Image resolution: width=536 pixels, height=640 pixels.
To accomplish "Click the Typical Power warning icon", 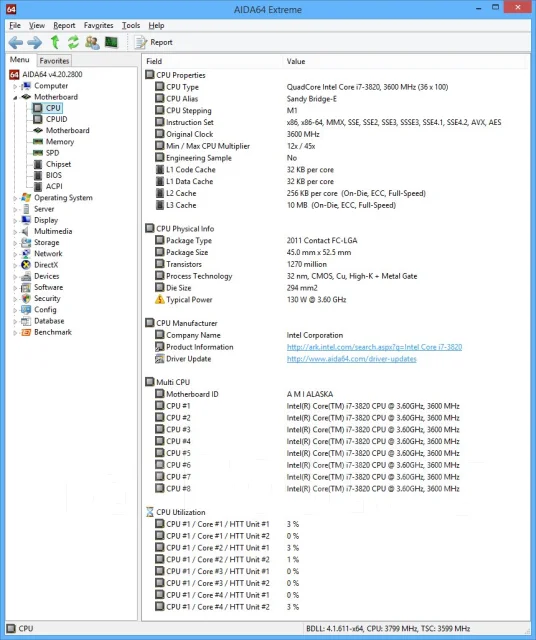I will [x=160, y=299].
